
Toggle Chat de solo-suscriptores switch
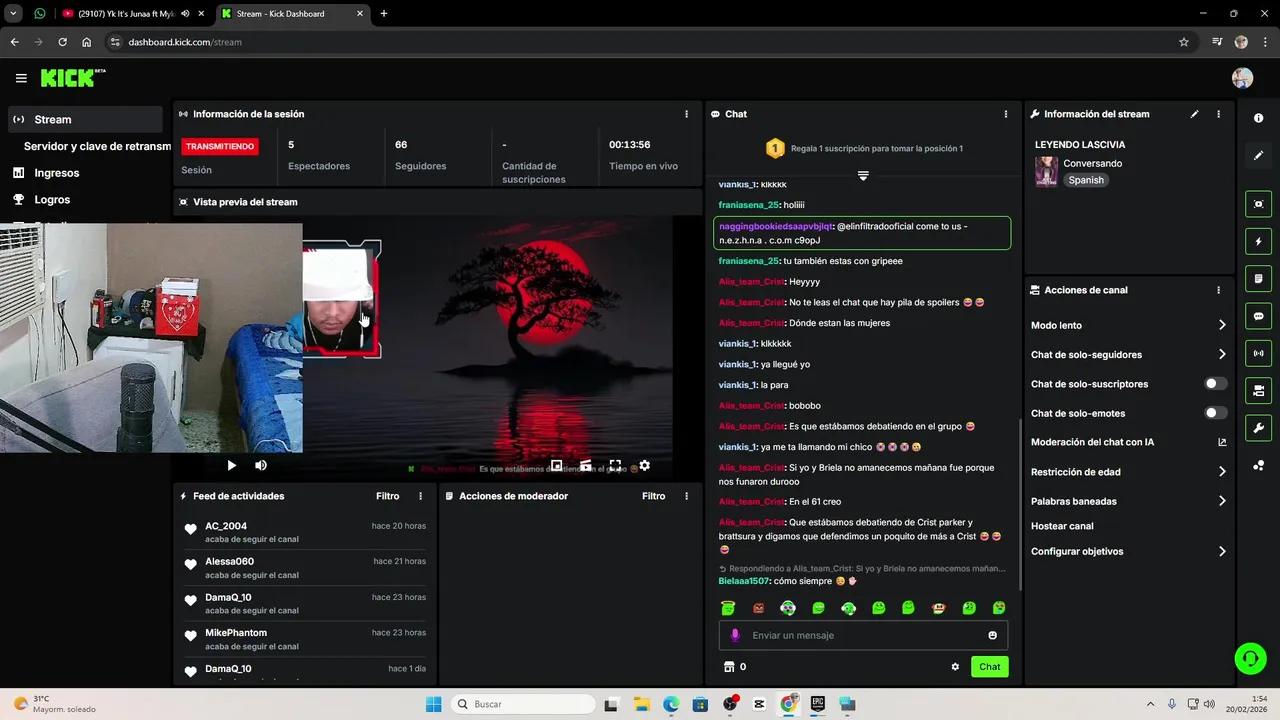(x=1216, y=384)
